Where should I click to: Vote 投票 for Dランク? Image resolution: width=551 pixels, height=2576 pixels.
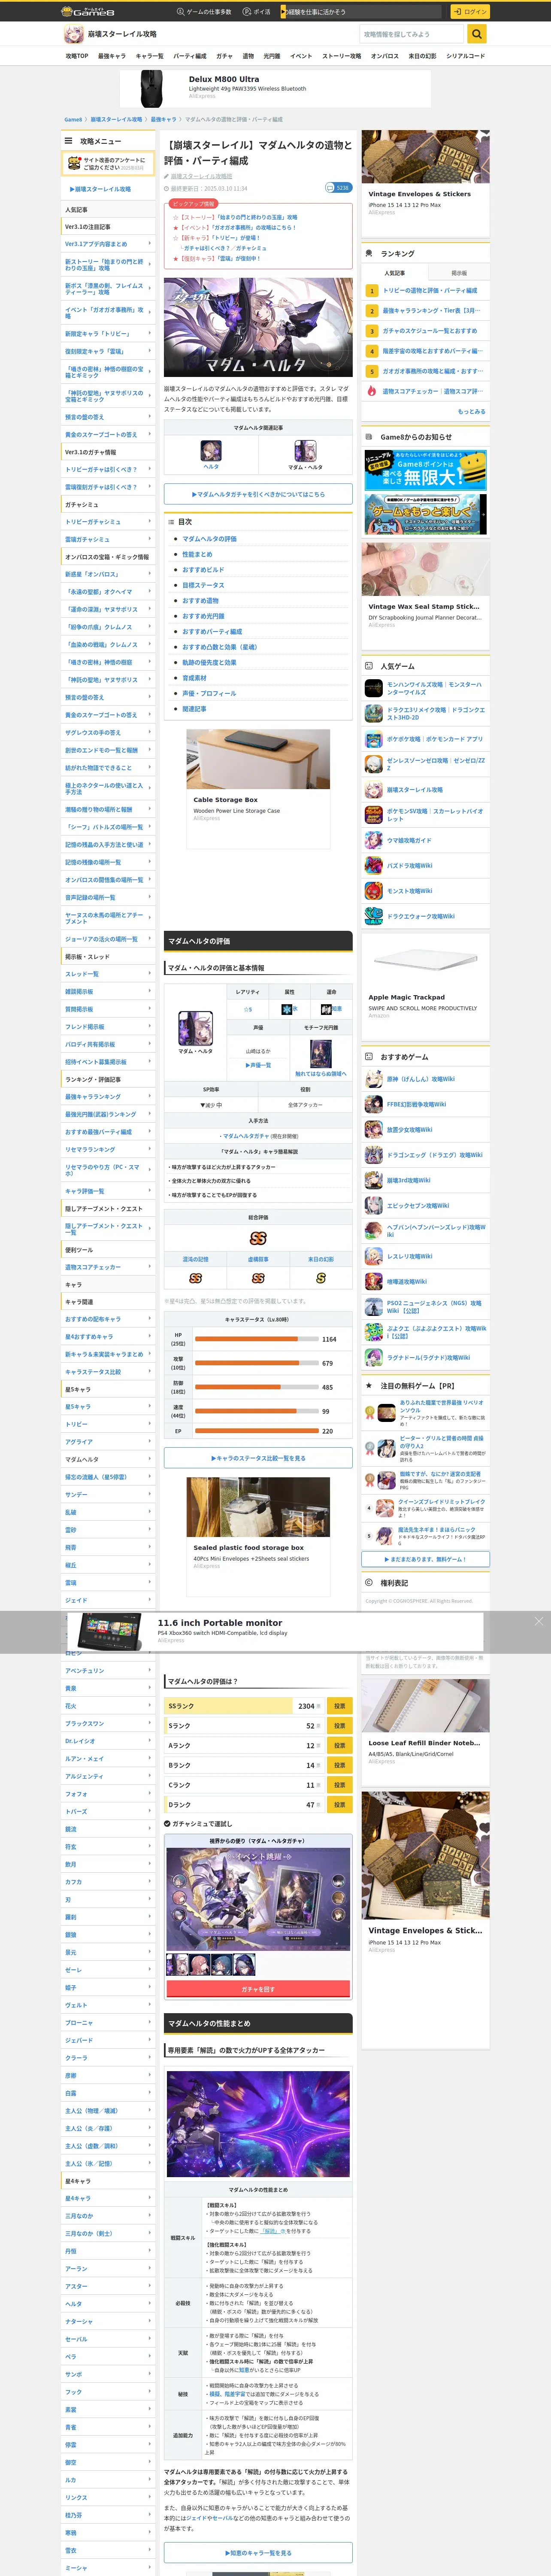pyautogui.click(x=339, y=1805)
